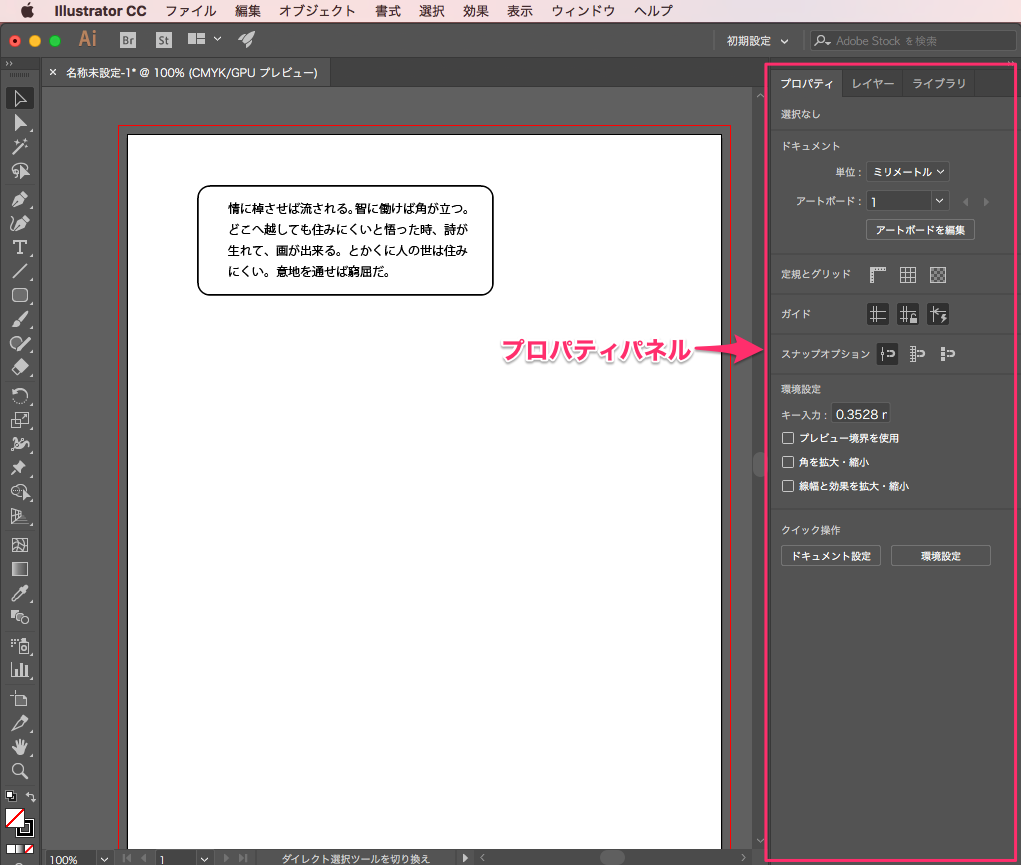This screenshot has width=1021, height=865.
Task: Switch to the レイヤー tab
Action: click(x=873, y=83)
